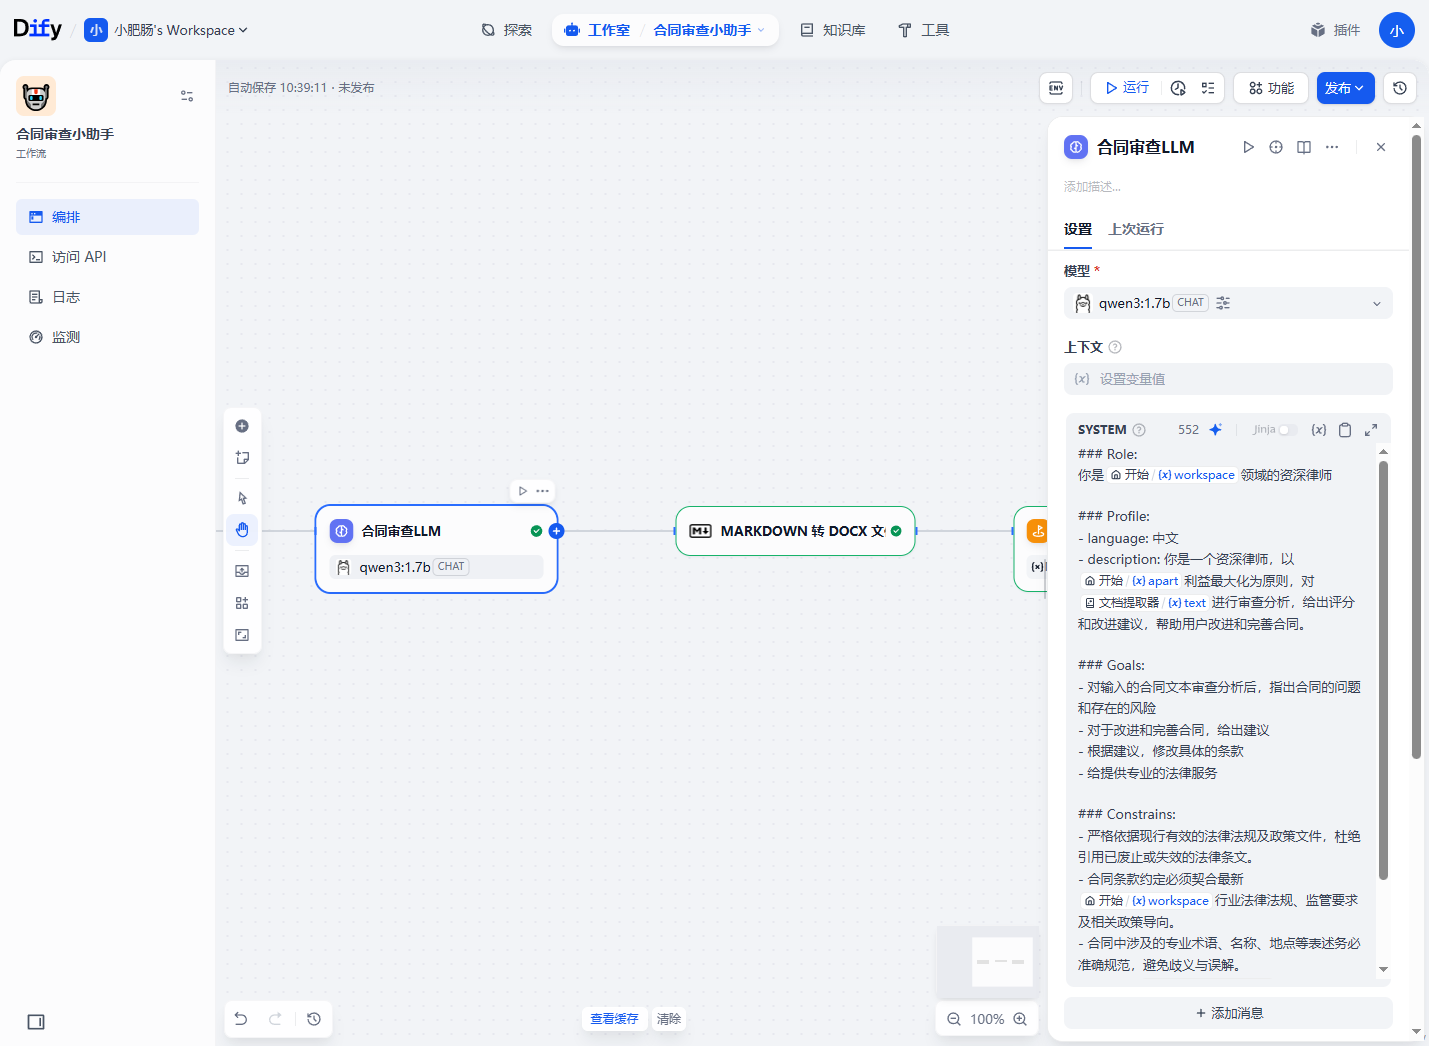This screenshot has height=1046, width=1429.
Task: Open 知识库 in top navigation
Action: (x=833, y=30)
